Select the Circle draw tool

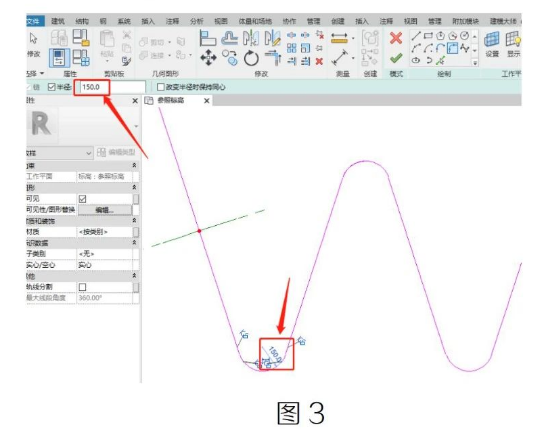[465, 36]
